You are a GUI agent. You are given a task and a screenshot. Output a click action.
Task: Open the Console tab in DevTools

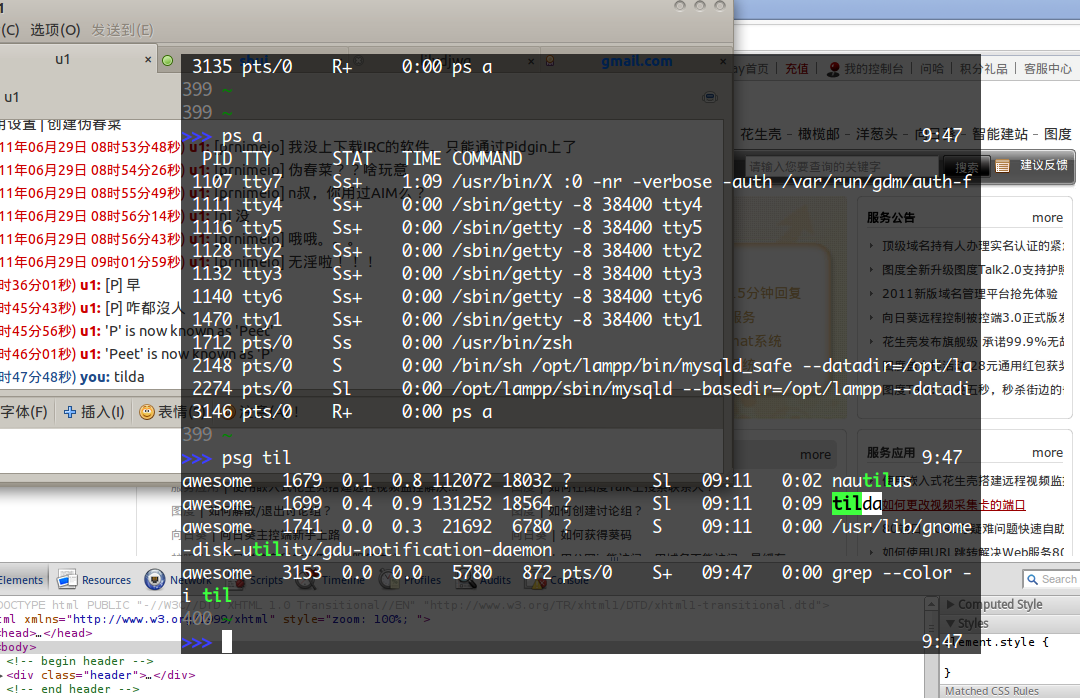(x=569, y=580)
